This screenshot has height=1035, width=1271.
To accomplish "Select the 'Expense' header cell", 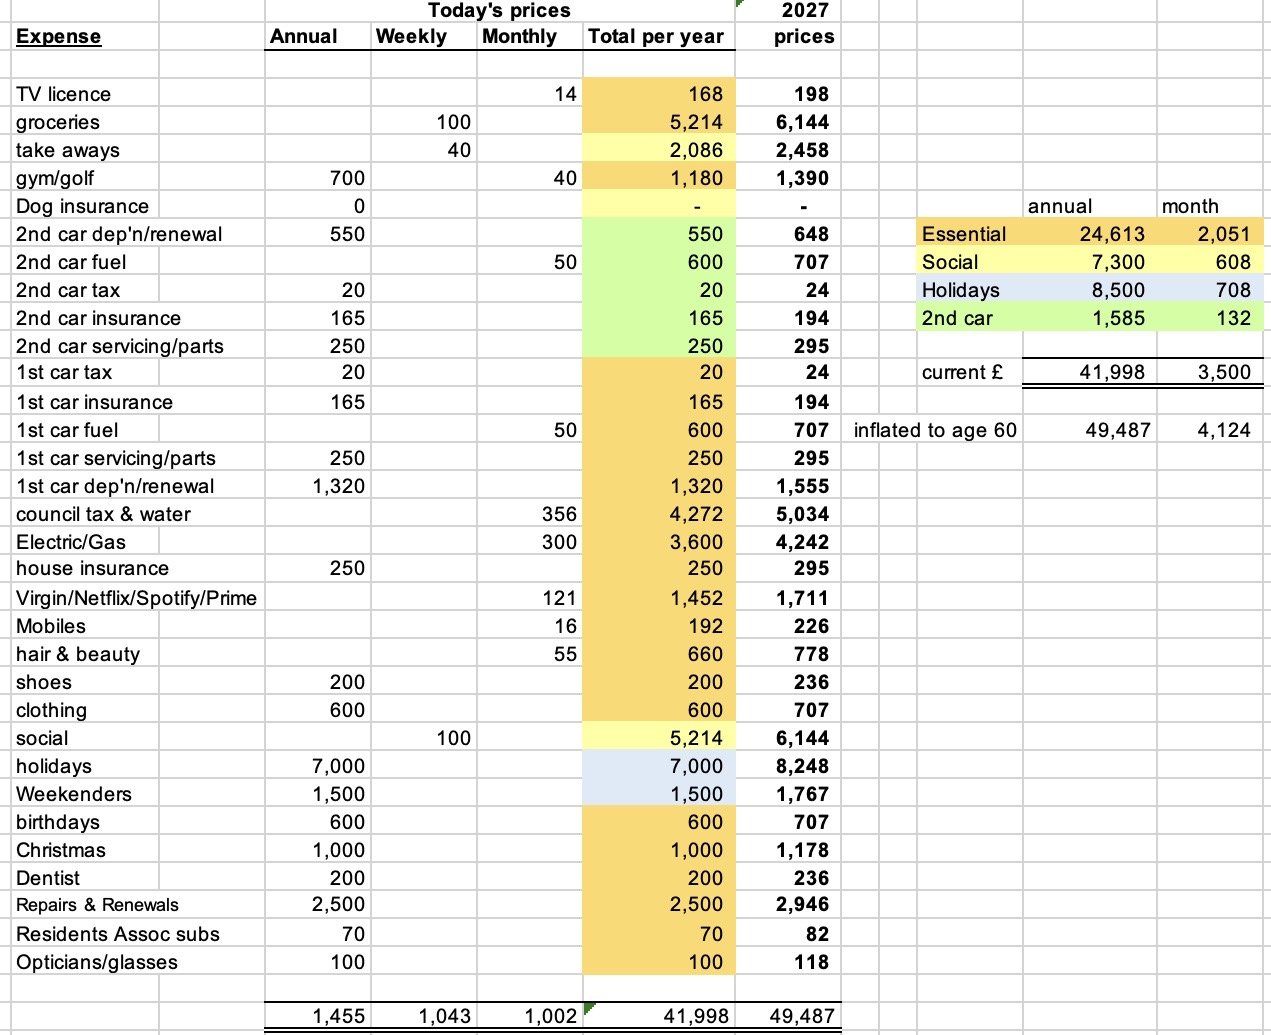I will pos(58,37).
